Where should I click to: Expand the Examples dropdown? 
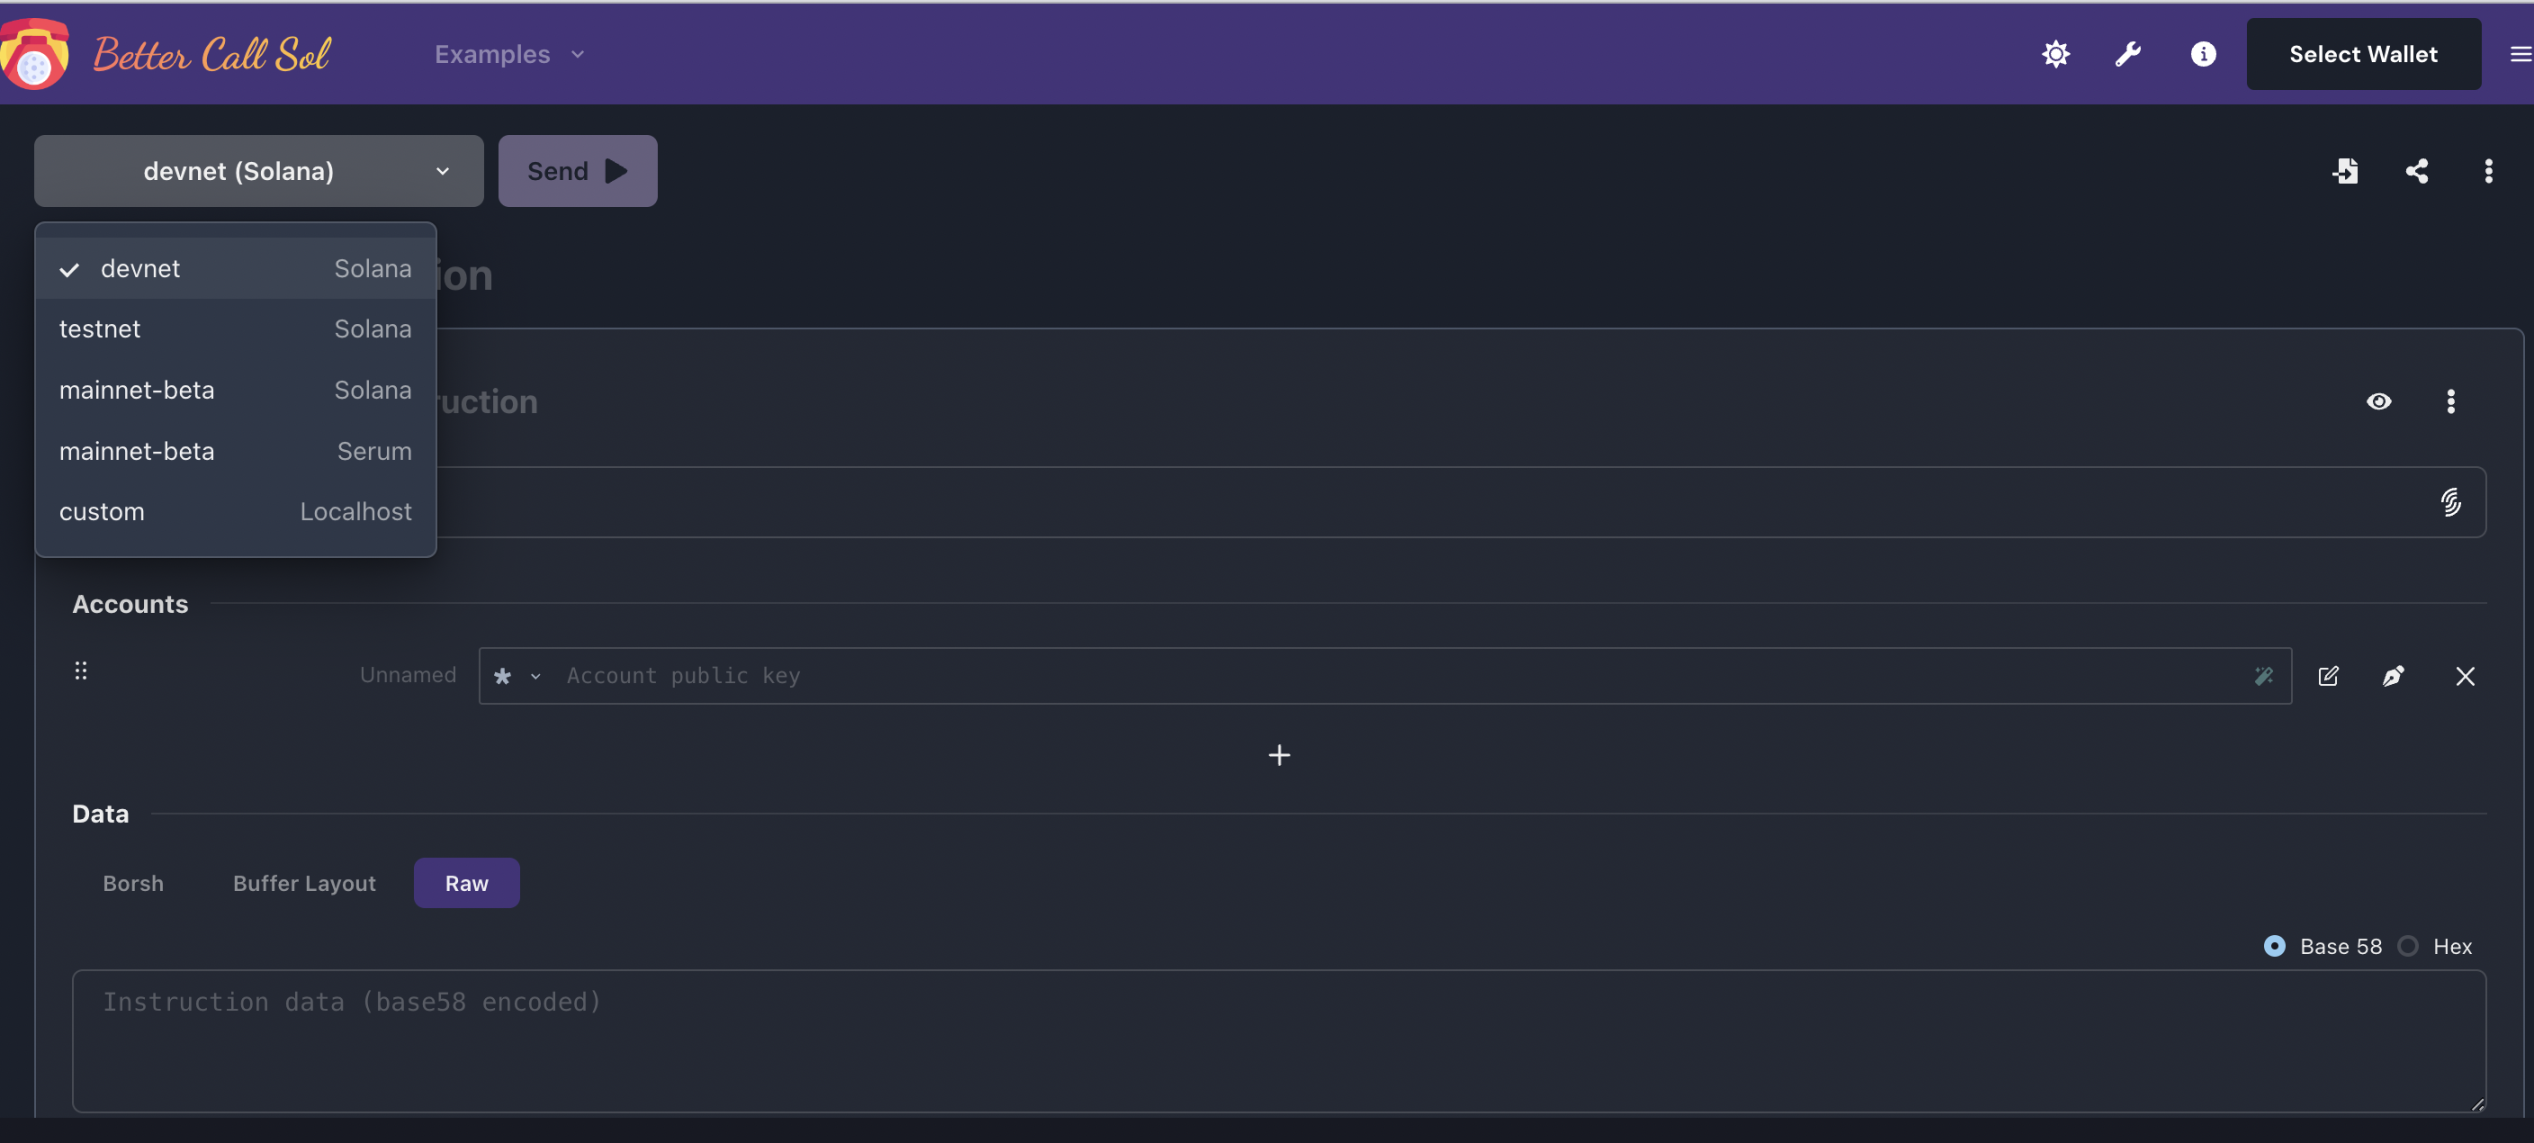point(509,54)
